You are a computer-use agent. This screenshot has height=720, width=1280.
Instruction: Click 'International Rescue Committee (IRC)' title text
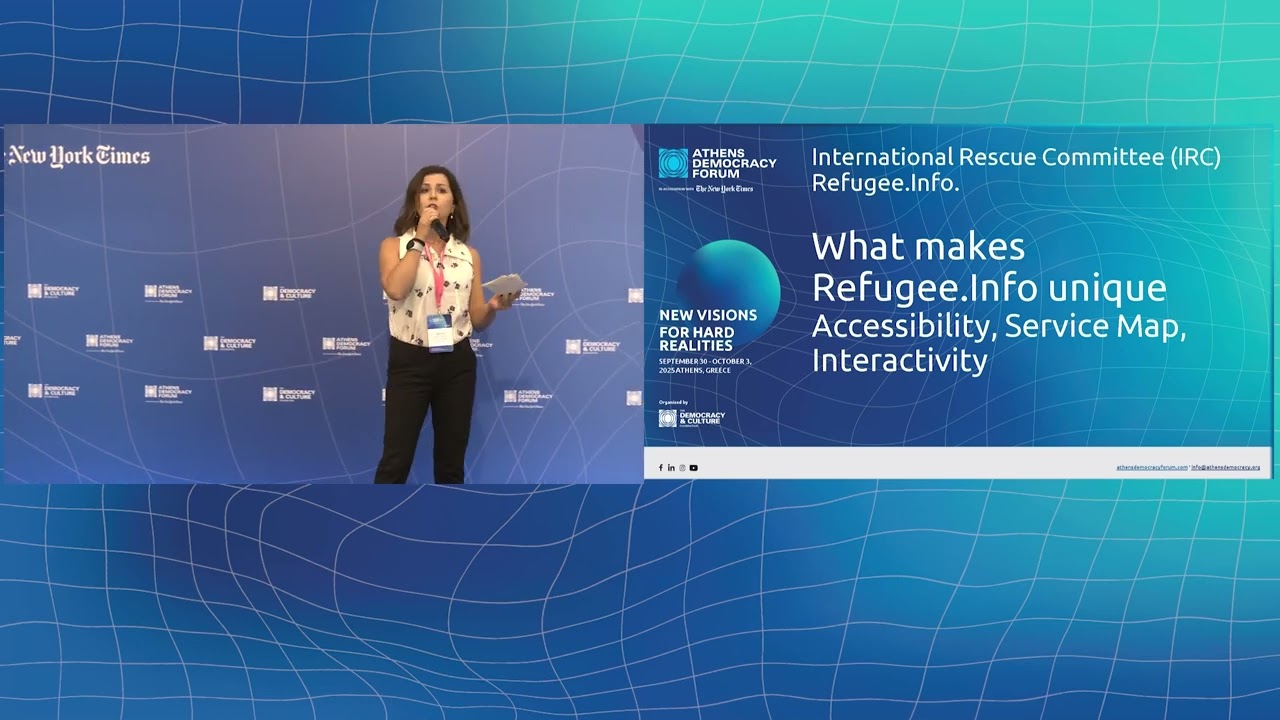click(1016, 157)
